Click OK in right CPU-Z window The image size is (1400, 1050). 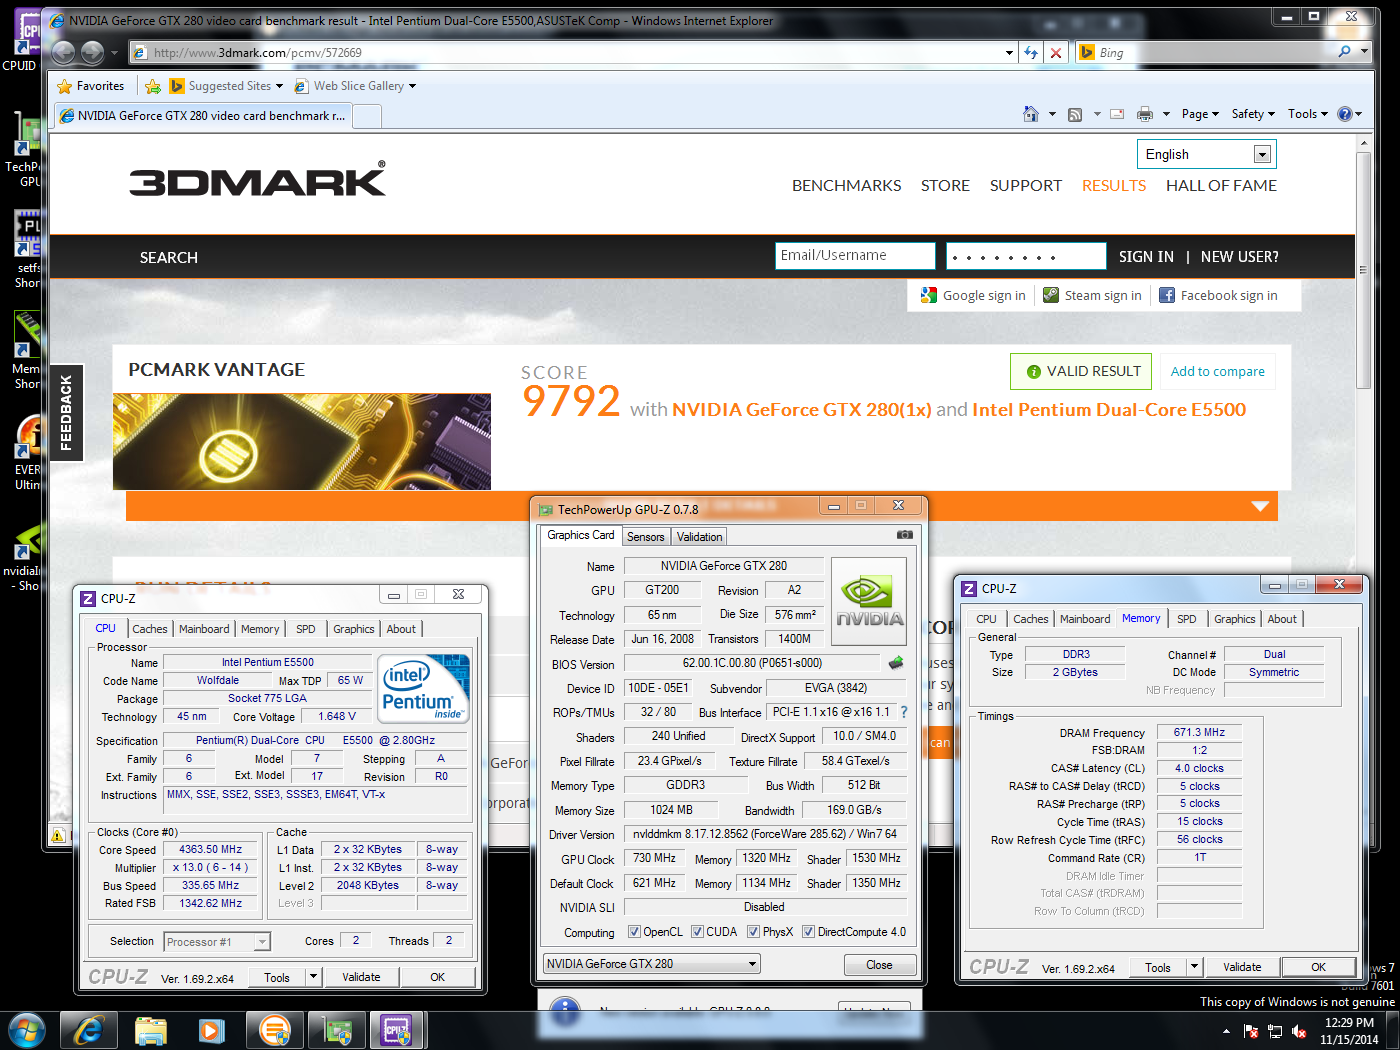coord(1318,967)
